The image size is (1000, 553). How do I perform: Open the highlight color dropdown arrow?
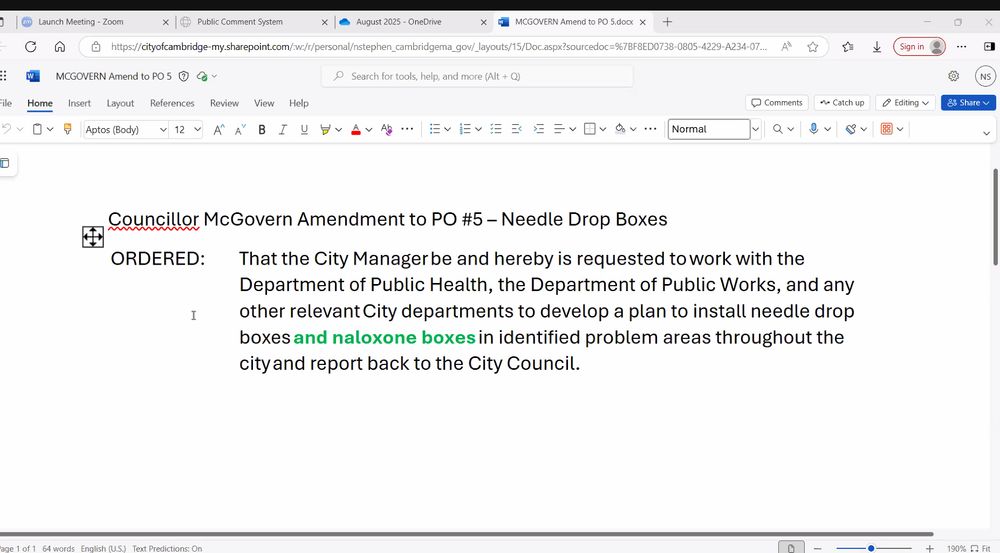pyautogui.click(x=339, y=129)
